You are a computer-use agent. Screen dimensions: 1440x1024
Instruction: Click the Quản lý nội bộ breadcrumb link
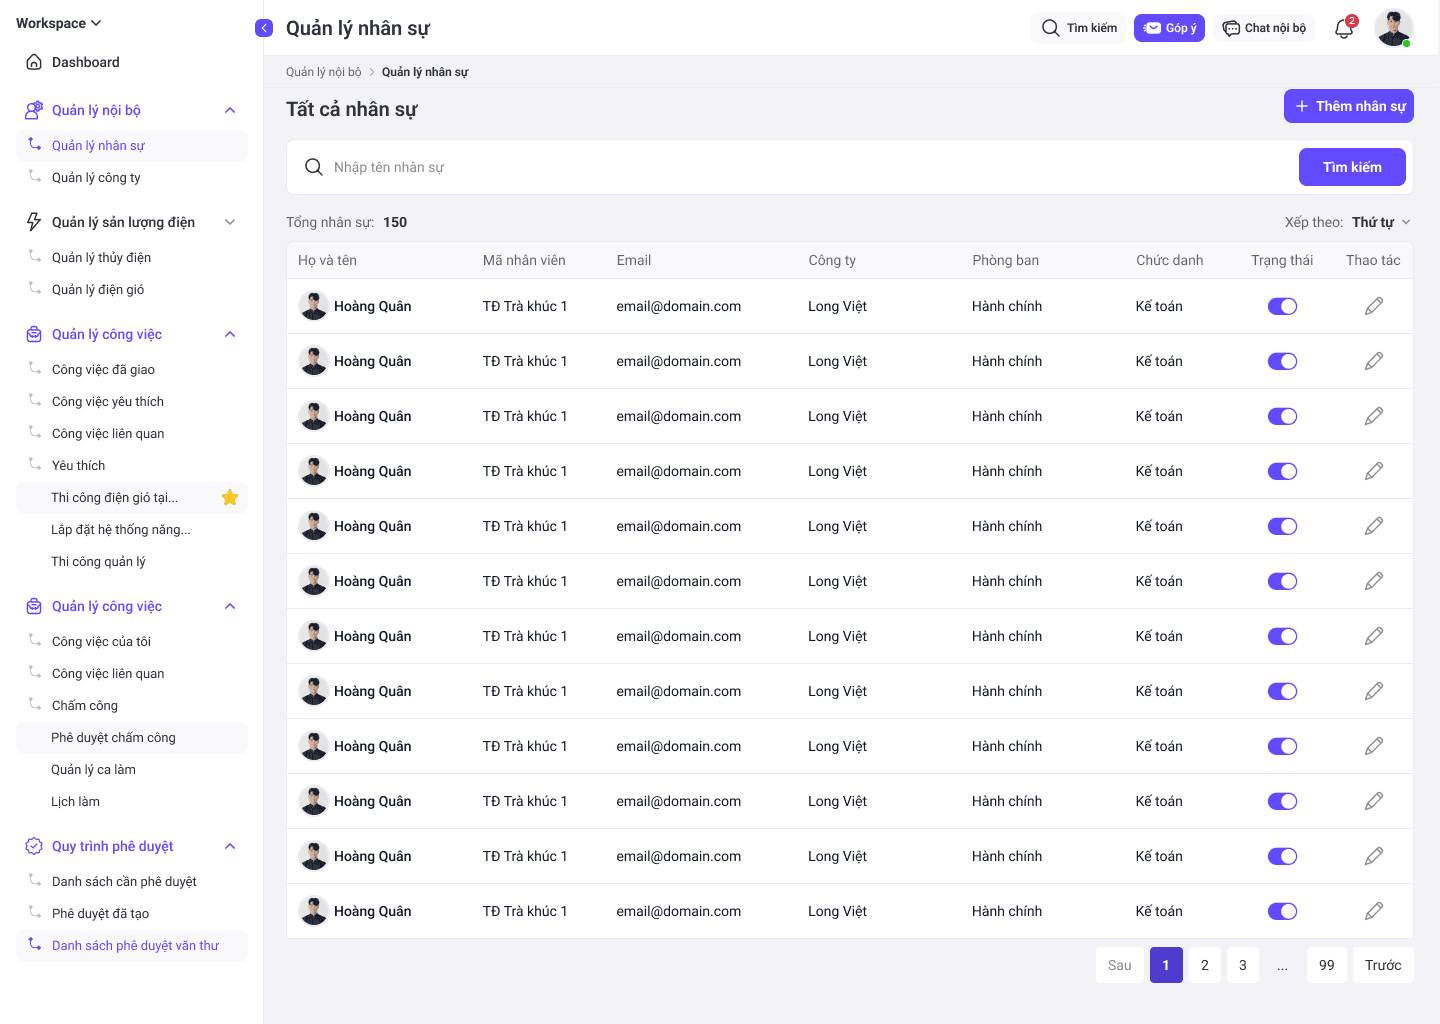click(323, 72)
